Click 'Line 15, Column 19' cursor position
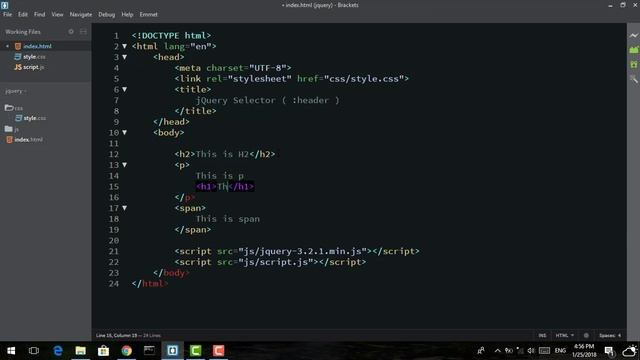 [117, 336]
